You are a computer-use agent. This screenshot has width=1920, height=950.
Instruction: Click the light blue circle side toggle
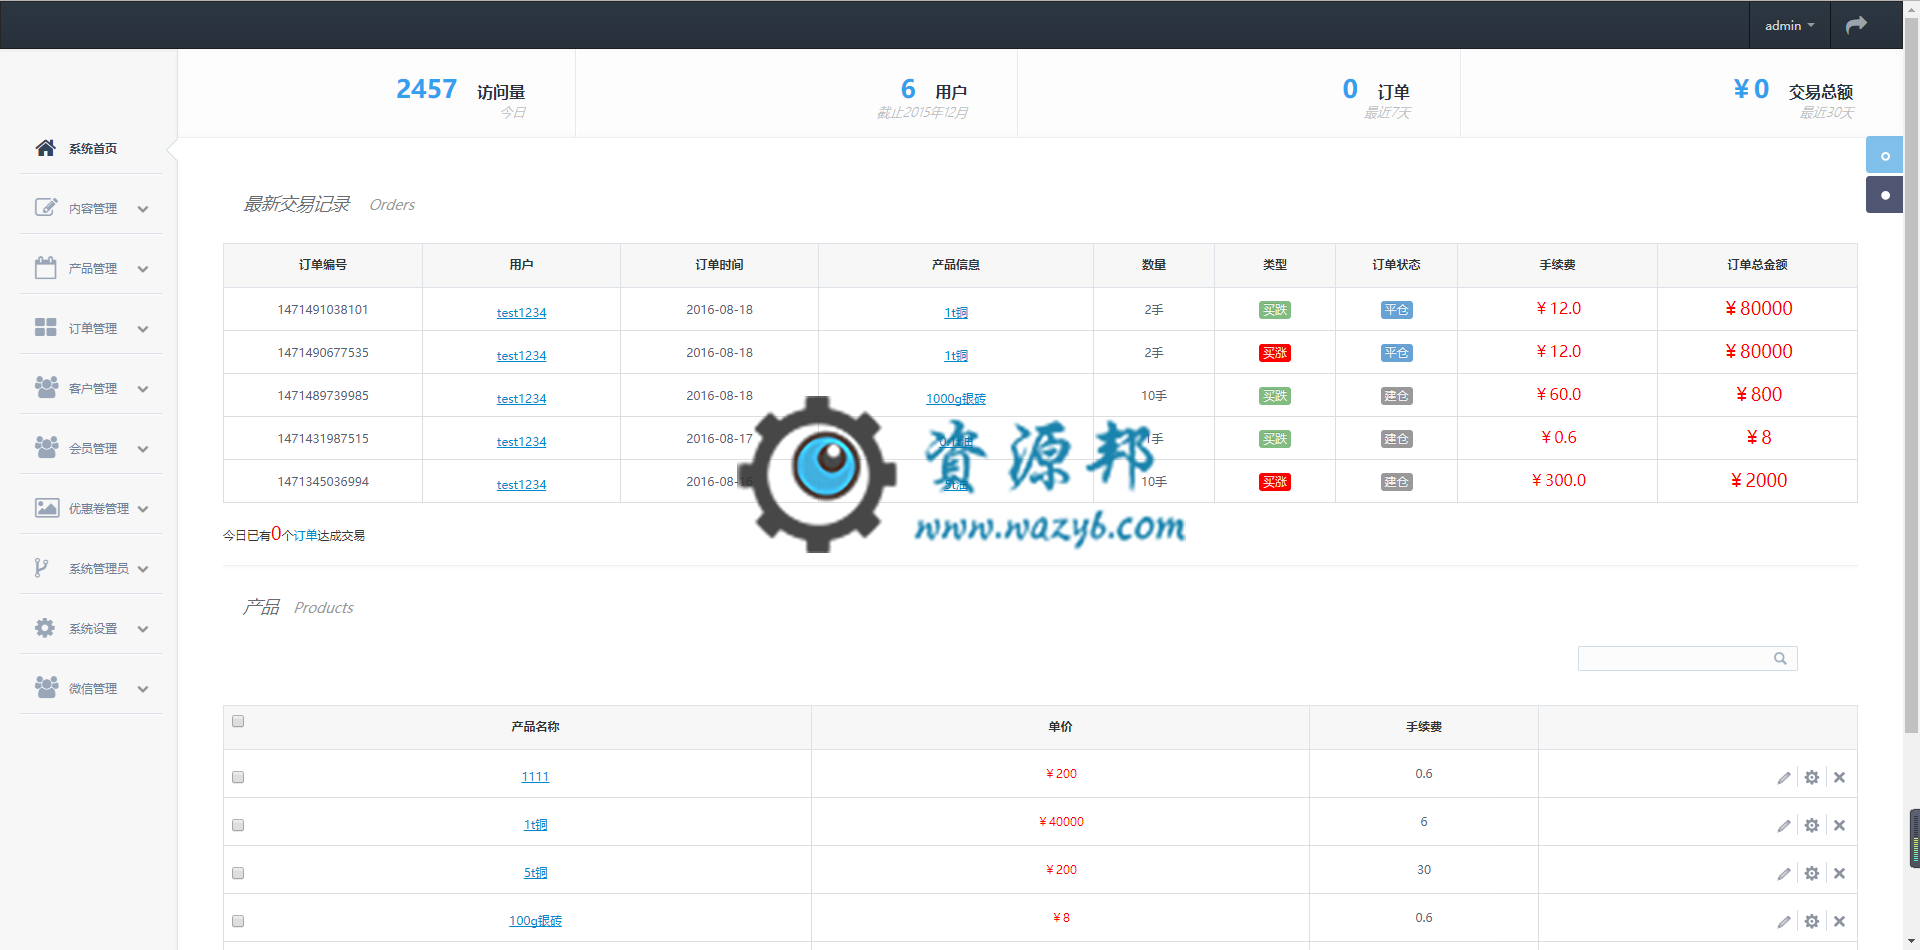coord(1884,155)
